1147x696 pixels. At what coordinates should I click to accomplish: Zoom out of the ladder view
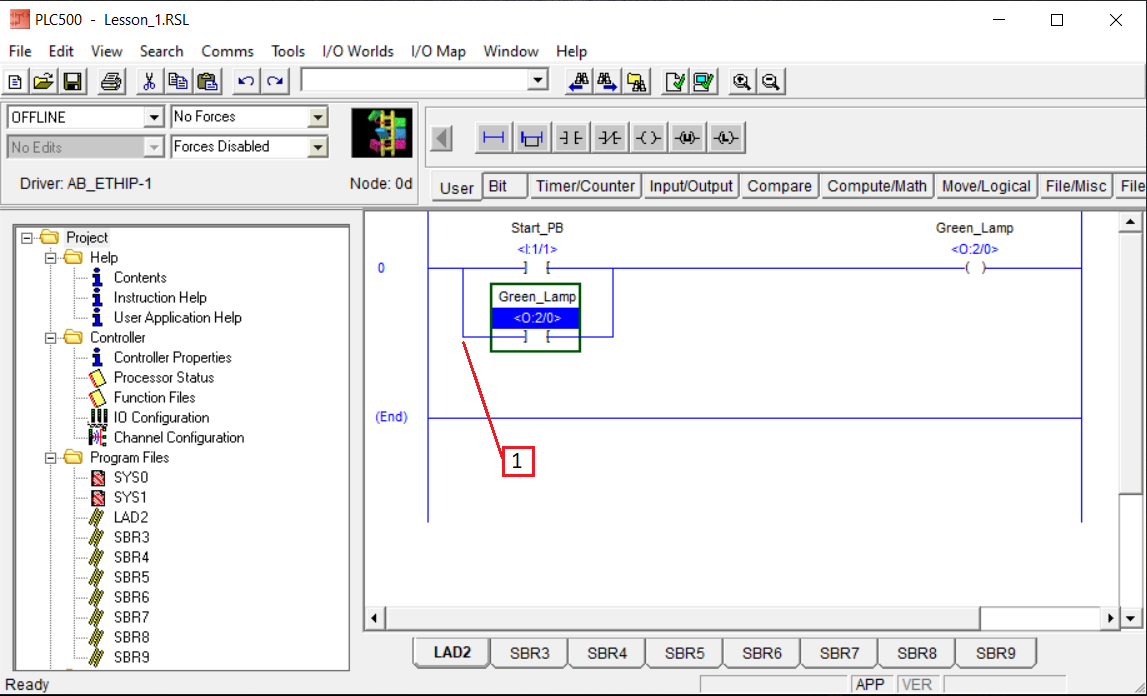[x=771, y=81]
